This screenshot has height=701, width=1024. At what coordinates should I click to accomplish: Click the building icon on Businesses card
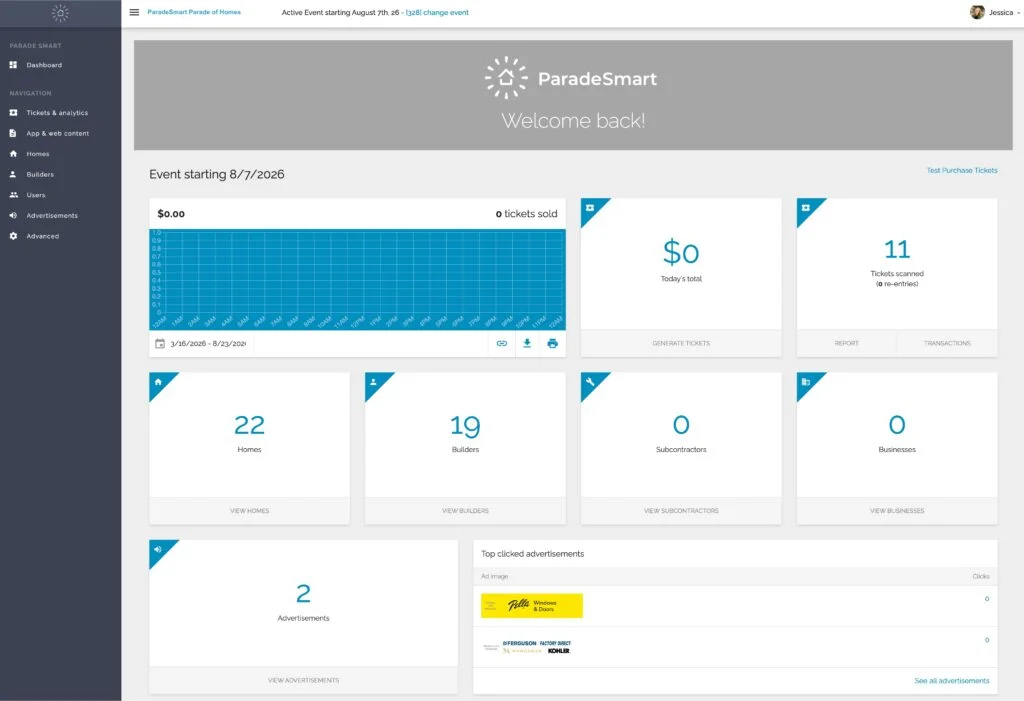point(806,382)
